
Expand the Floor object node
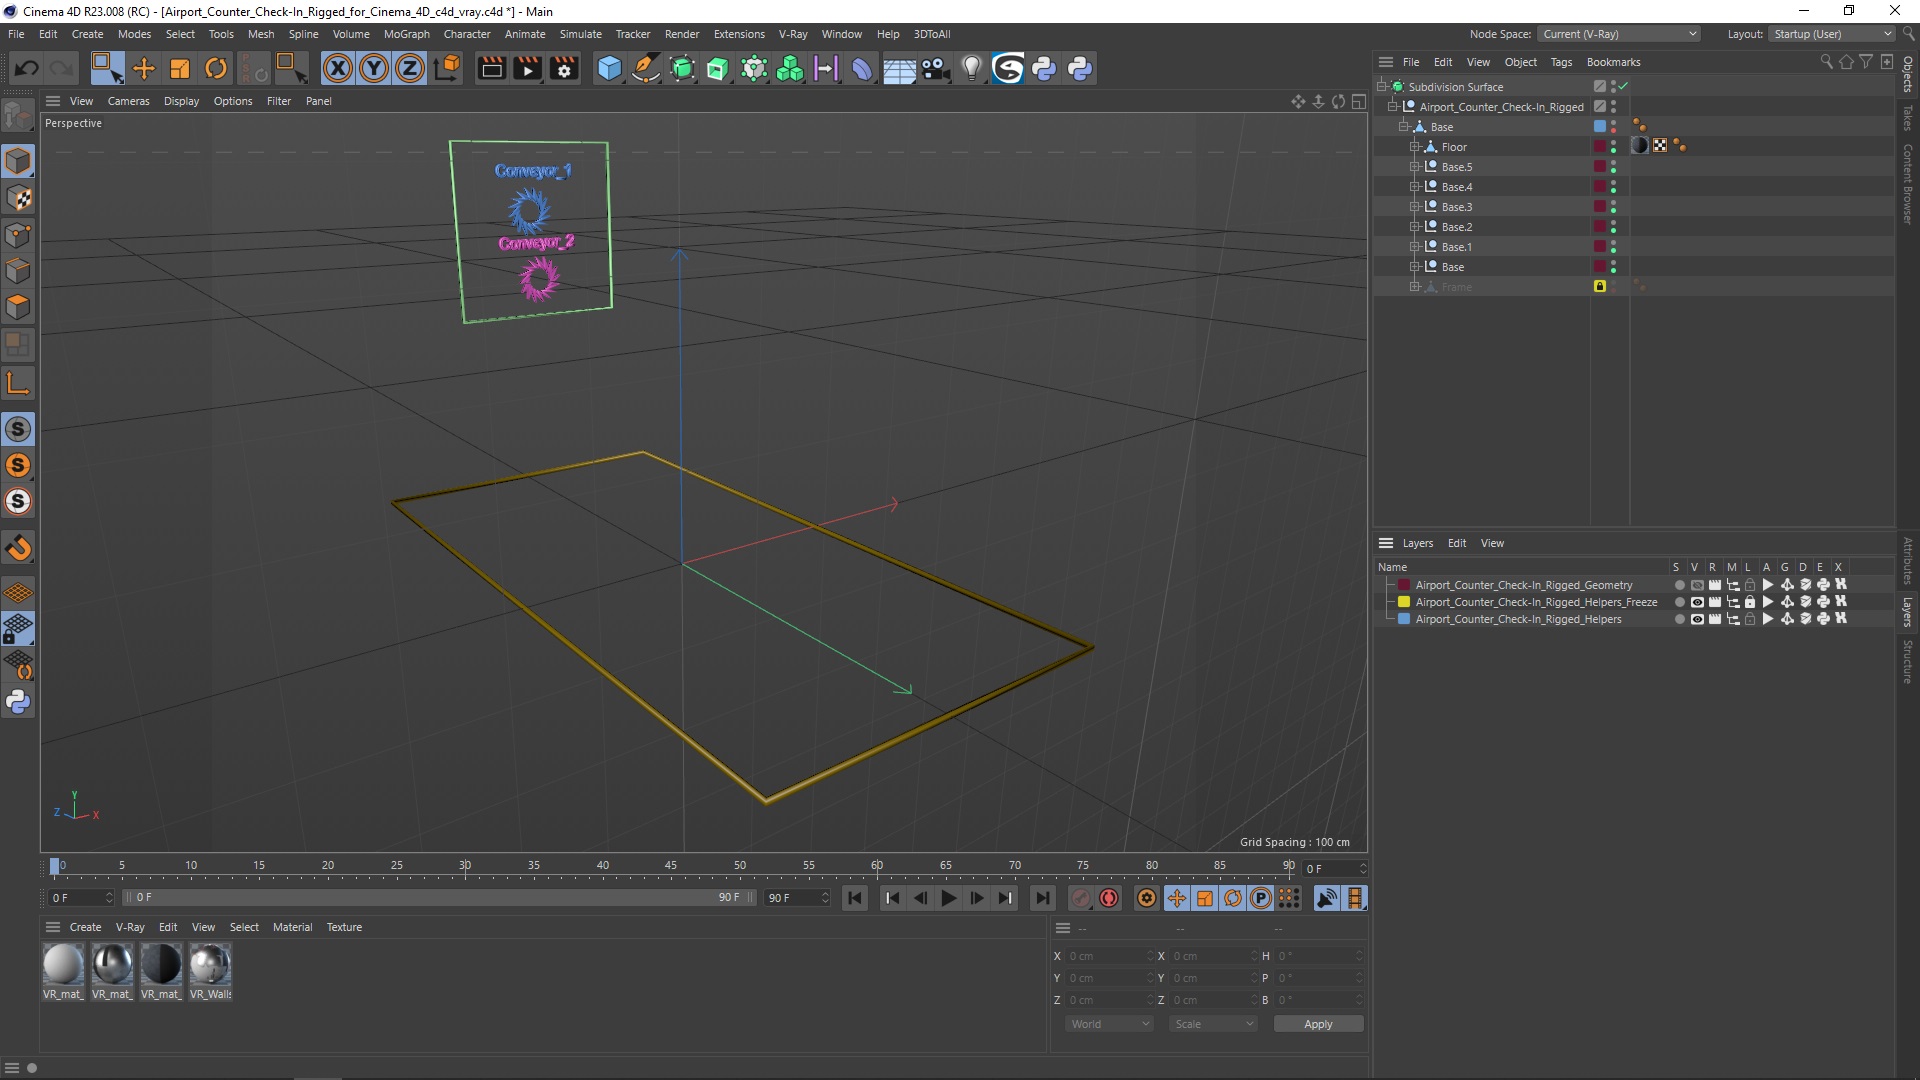pos(1415,147)
